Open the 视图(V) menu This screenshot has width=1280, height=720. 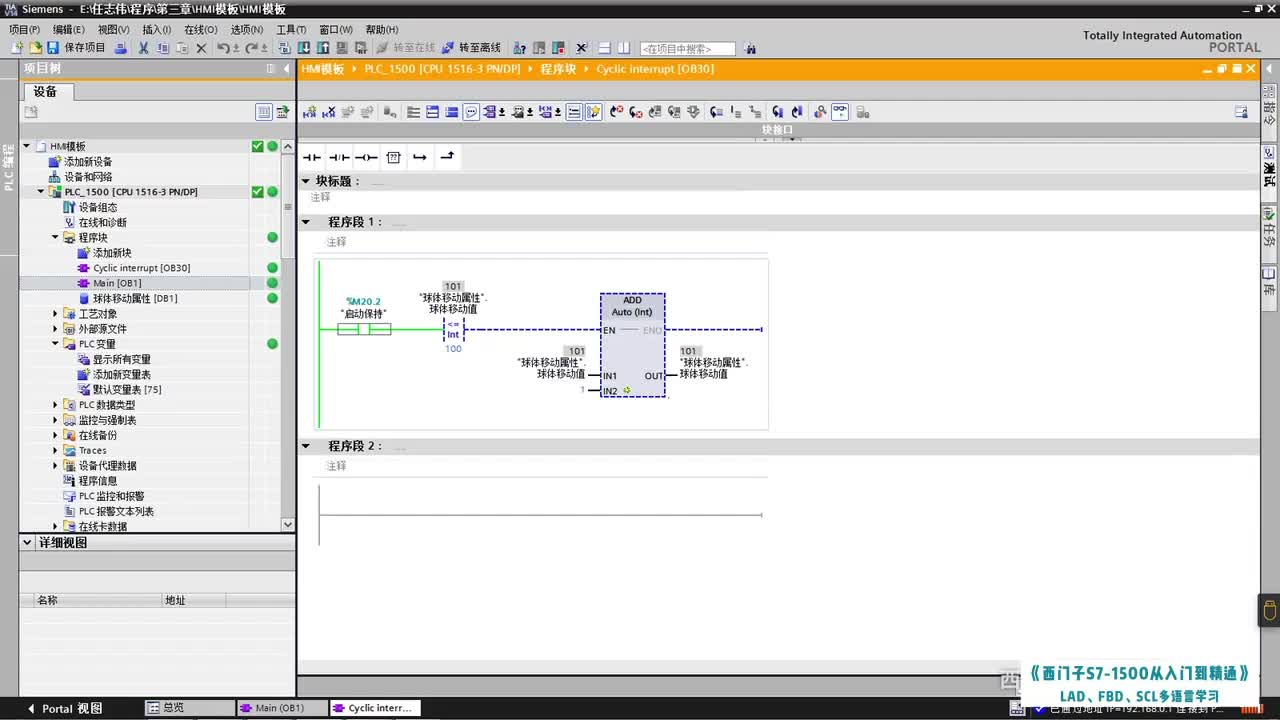pyautogui.click(x=114, y=30)
